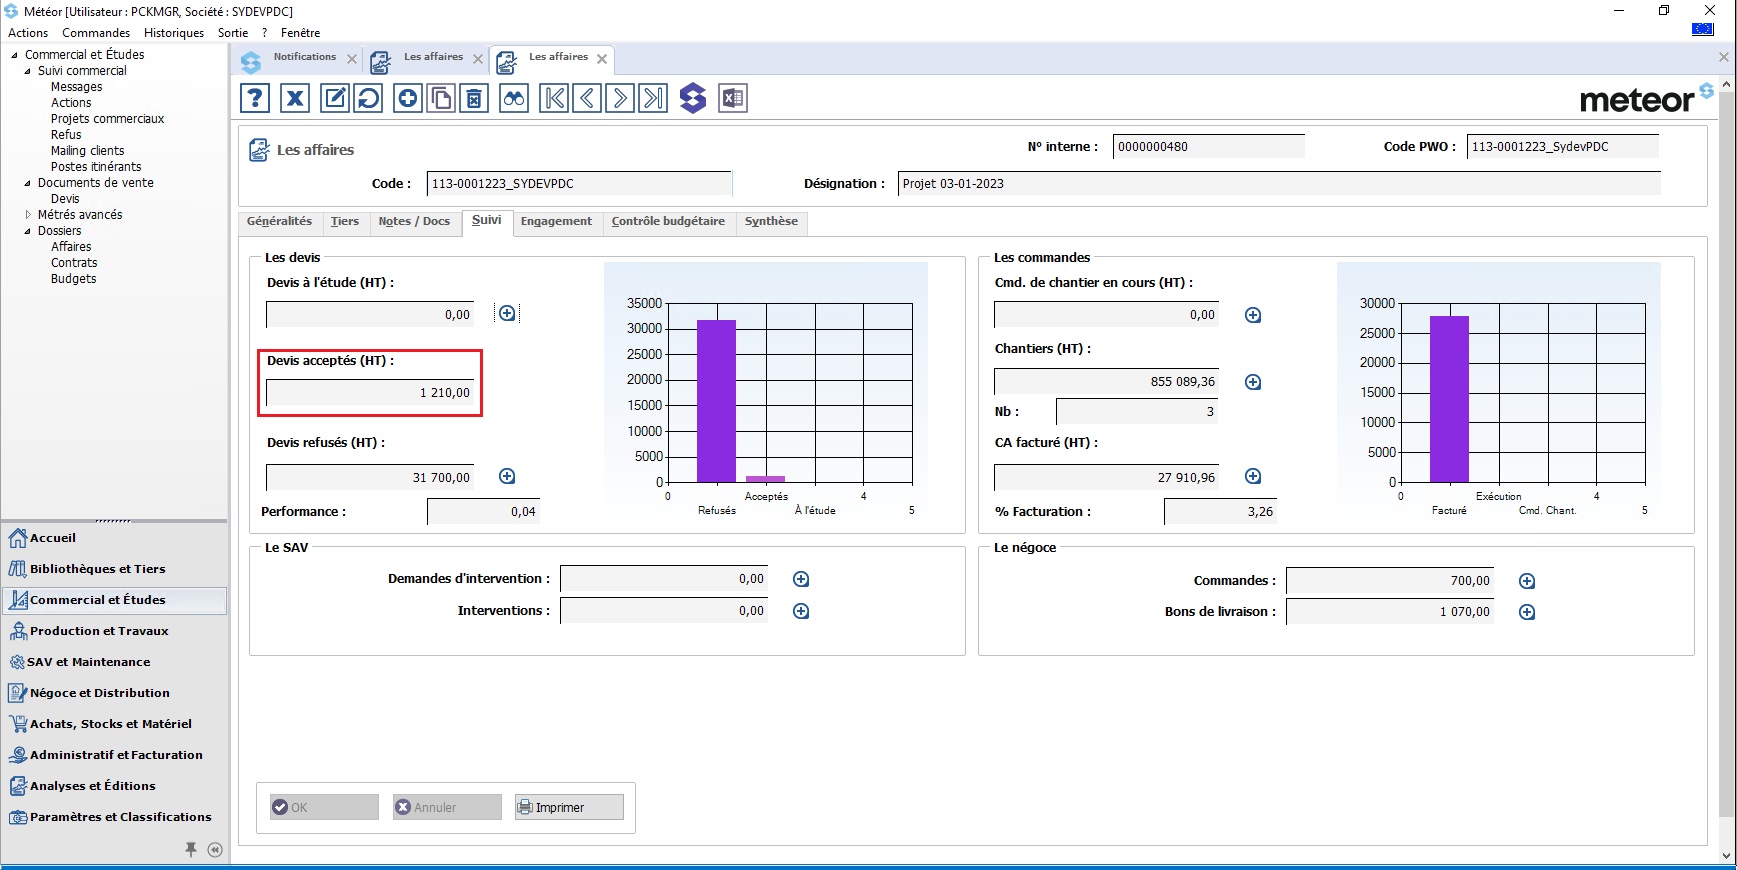
Task: Go to last record icon
Action: coord(653,98)
